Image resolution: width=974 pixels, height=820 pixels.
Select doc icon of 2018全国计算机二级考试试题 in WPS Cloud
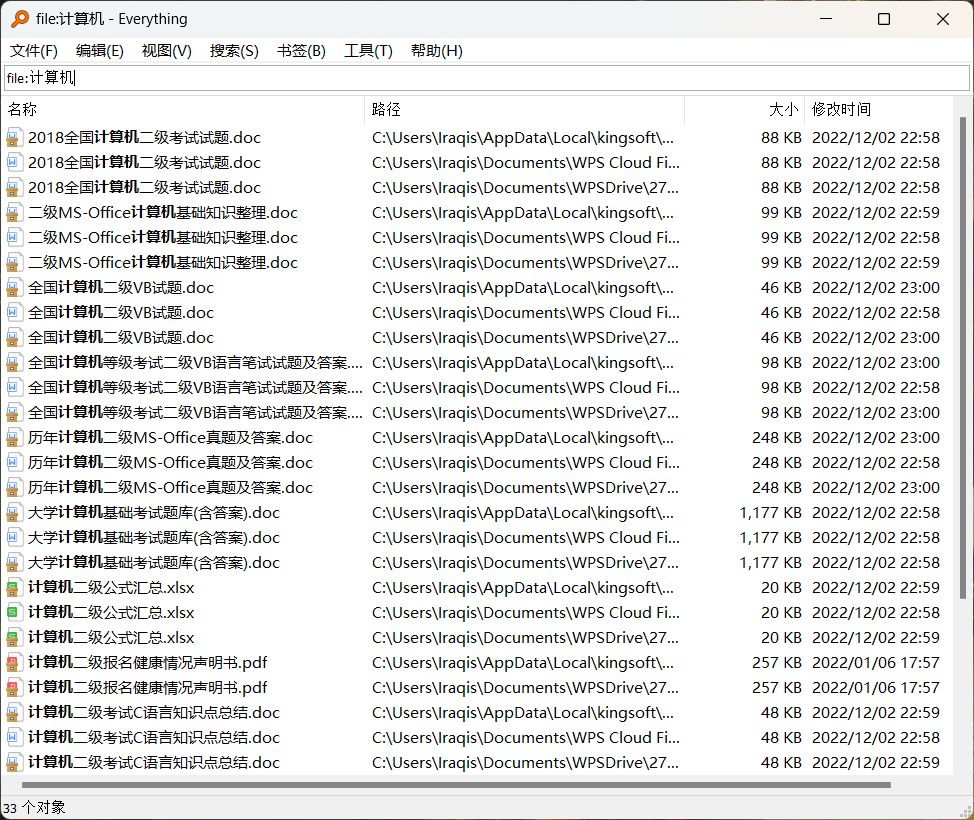pos(13,163)
